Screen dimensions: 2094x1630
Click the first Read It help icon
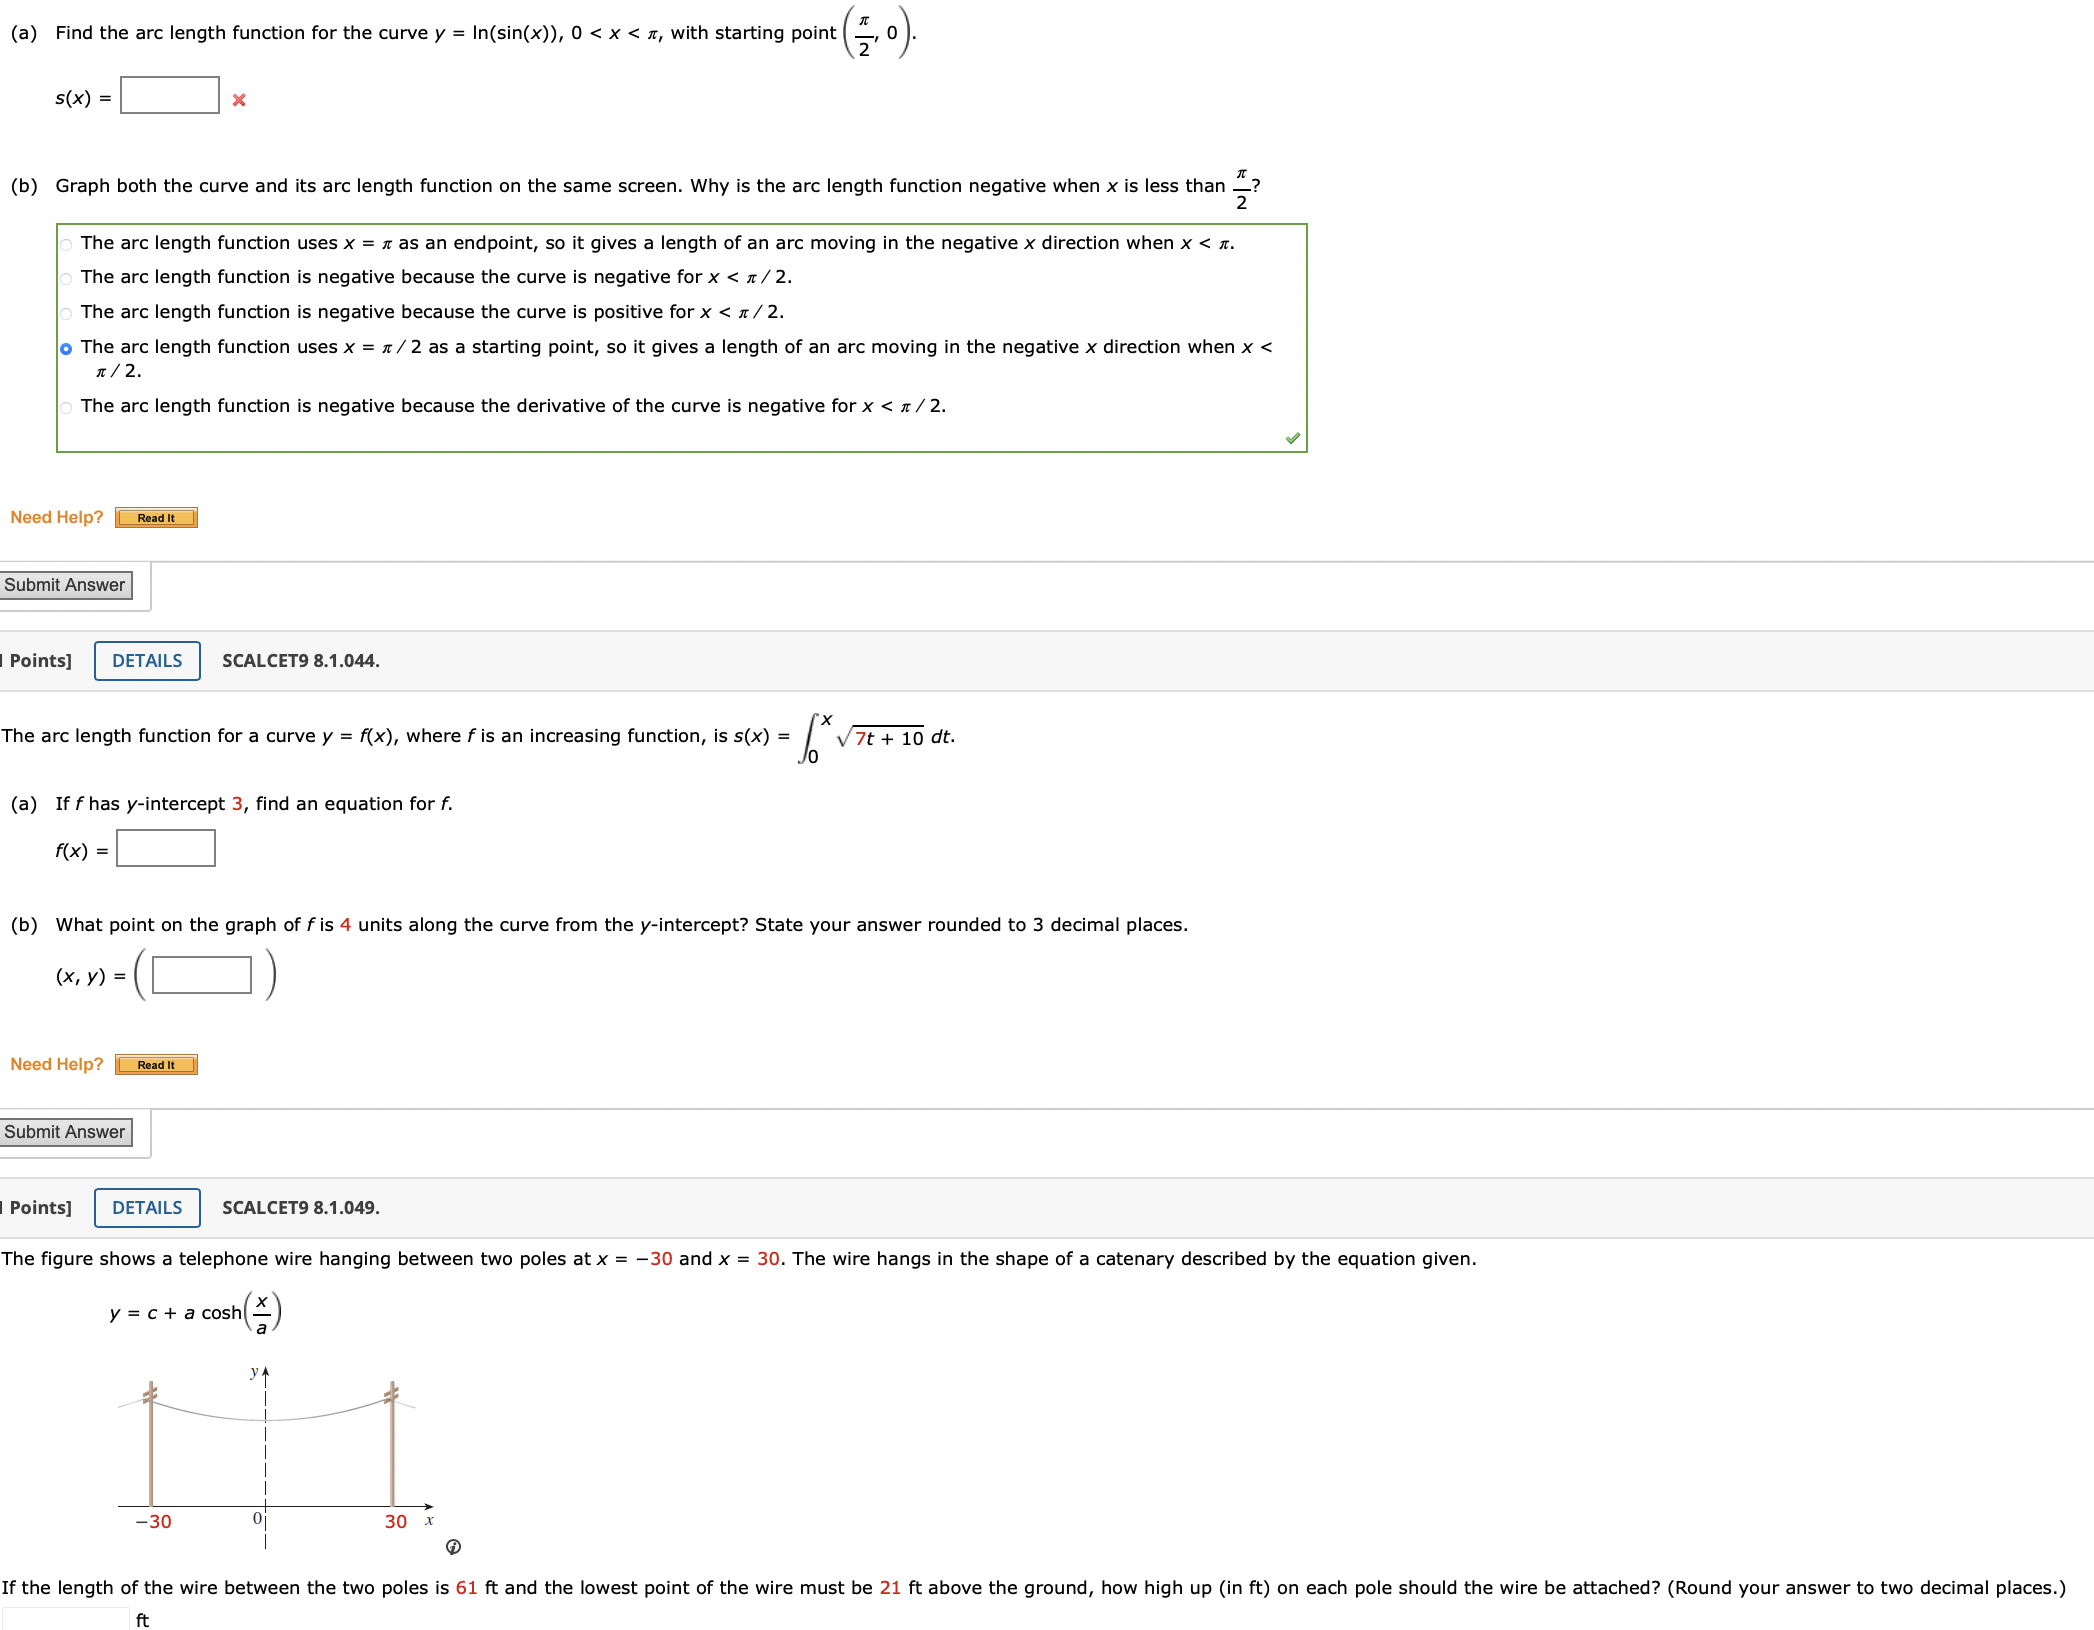(155, 517)
